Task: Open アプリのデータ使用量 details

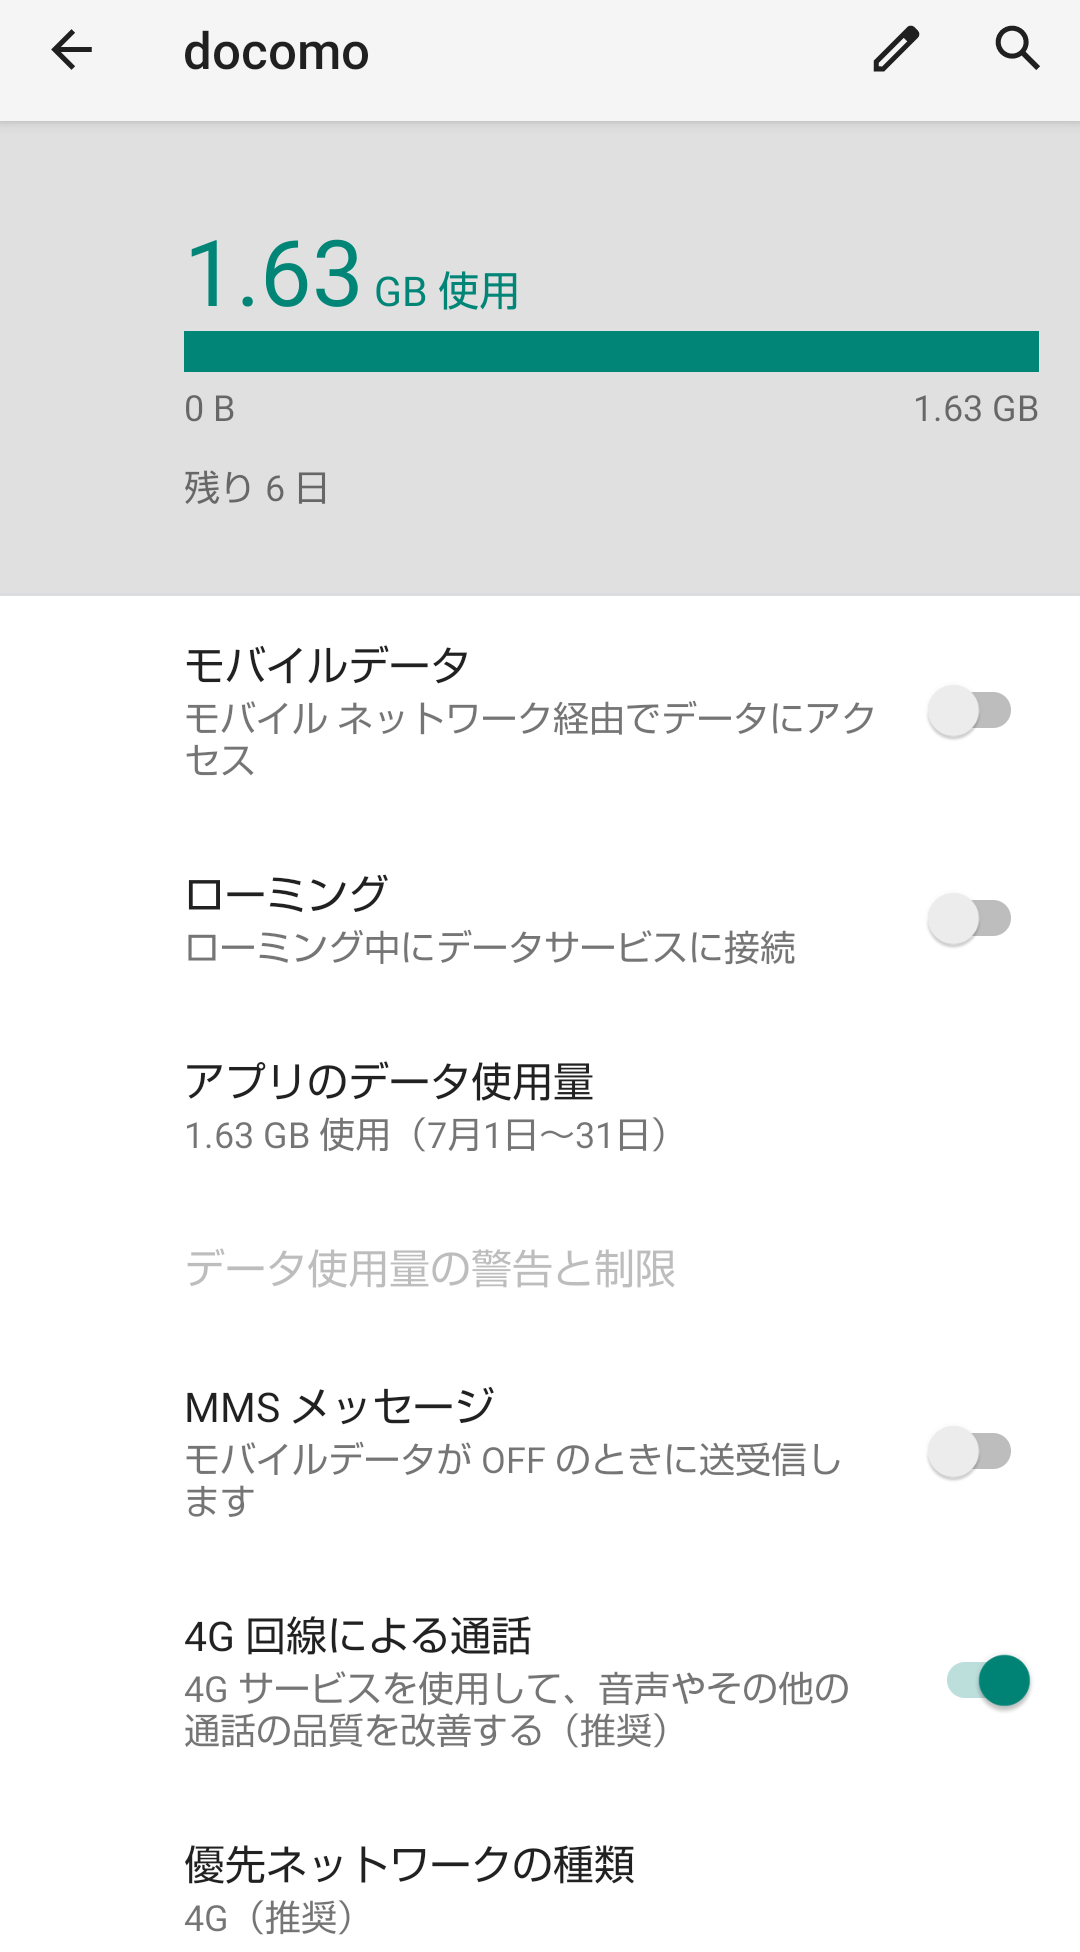Action: click(389, 1082)
